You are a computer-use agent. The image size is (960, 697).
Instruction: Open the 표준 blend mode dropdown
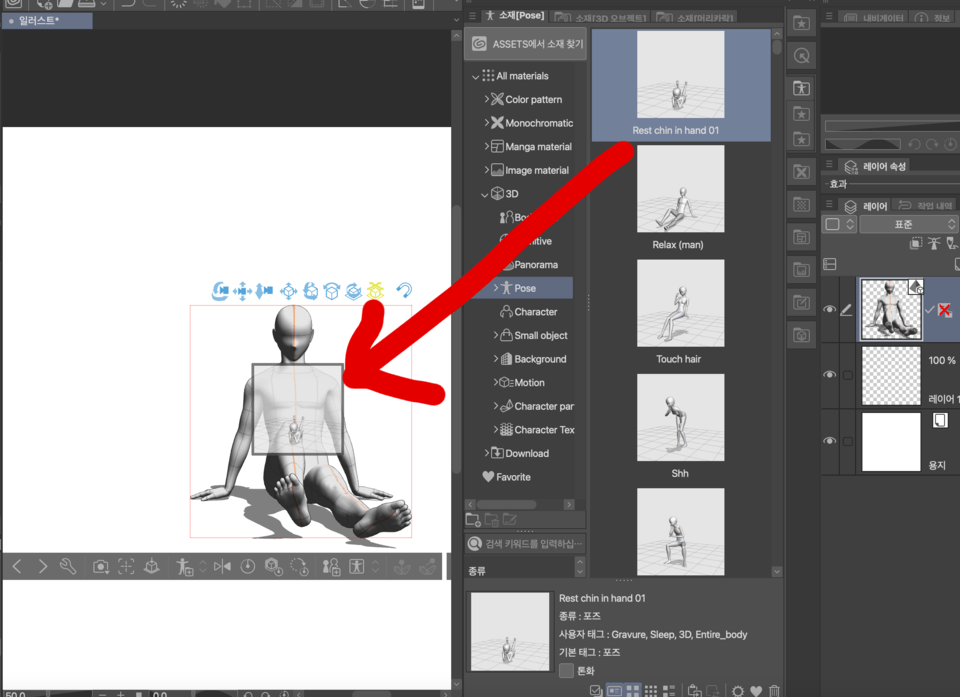(x=908, y=224)
